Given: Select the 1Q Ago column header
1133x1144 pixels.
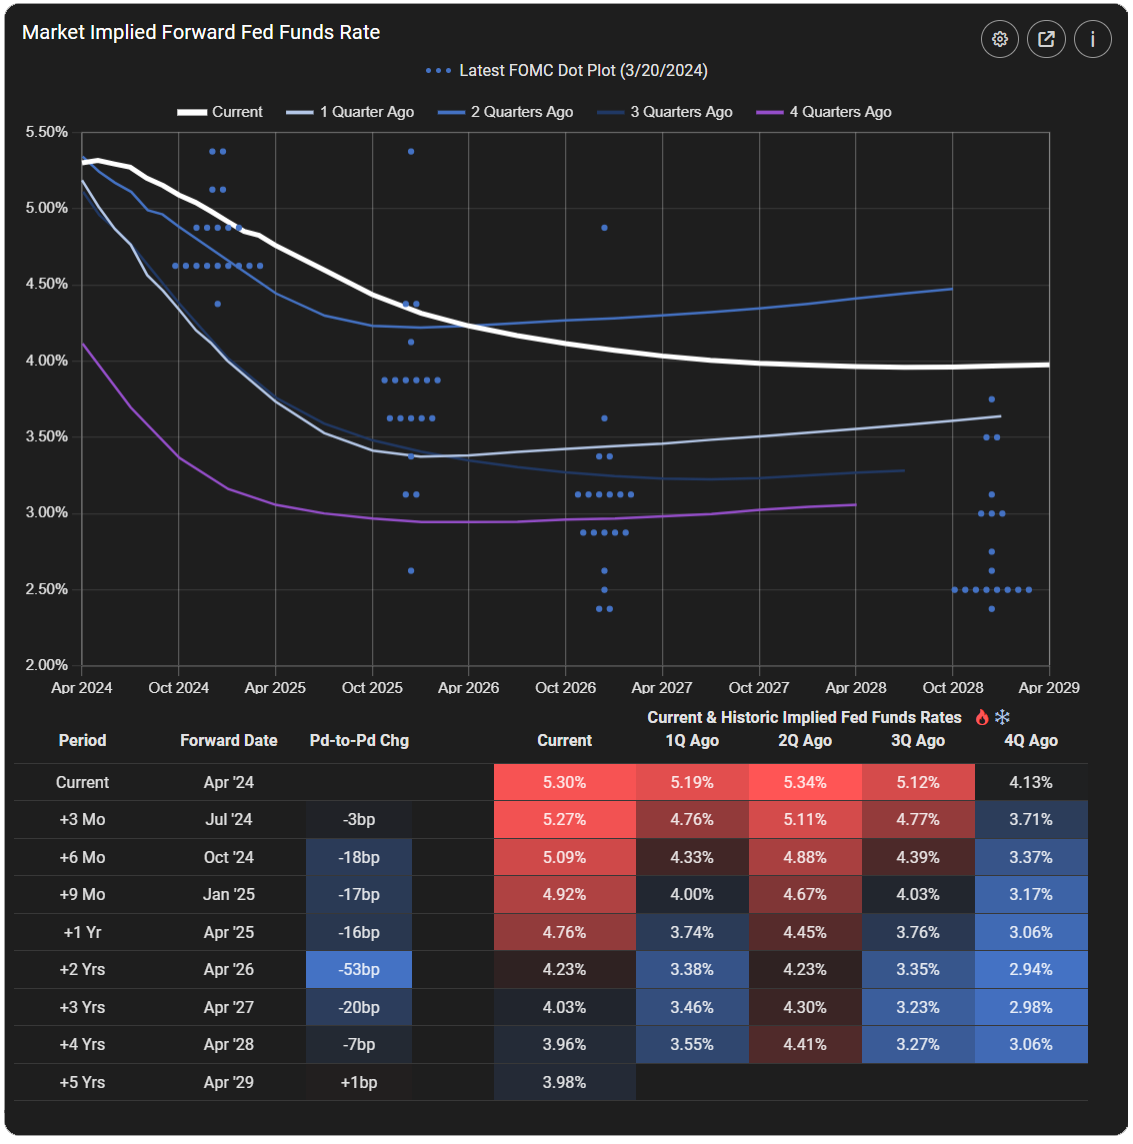Looking at the screenshot, I should pos(692,740).
